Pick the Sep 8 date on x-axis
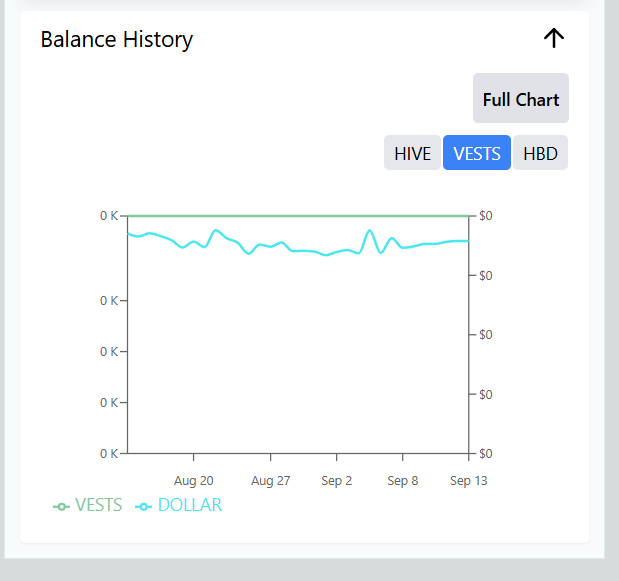 (402, 481)
